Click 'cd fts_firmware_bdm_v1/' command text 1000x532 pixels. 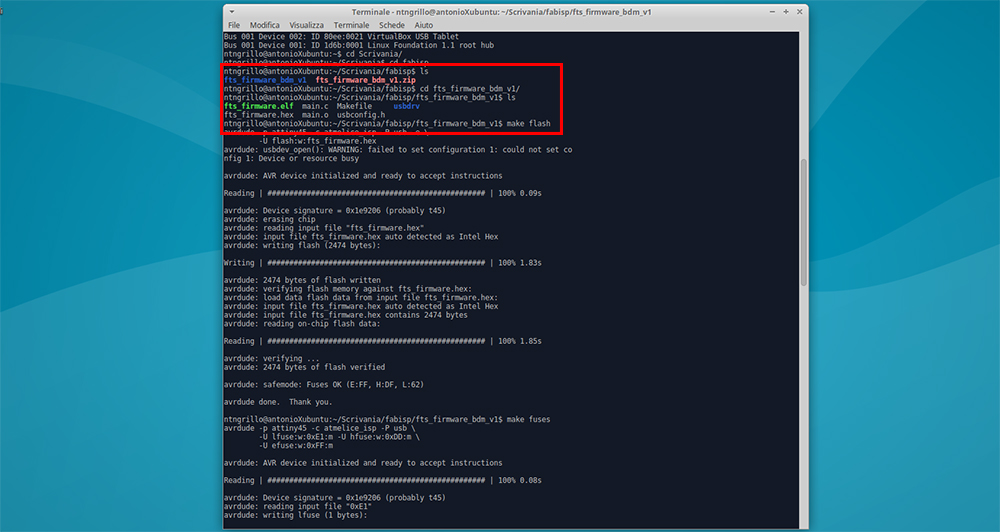click(469, 89)
